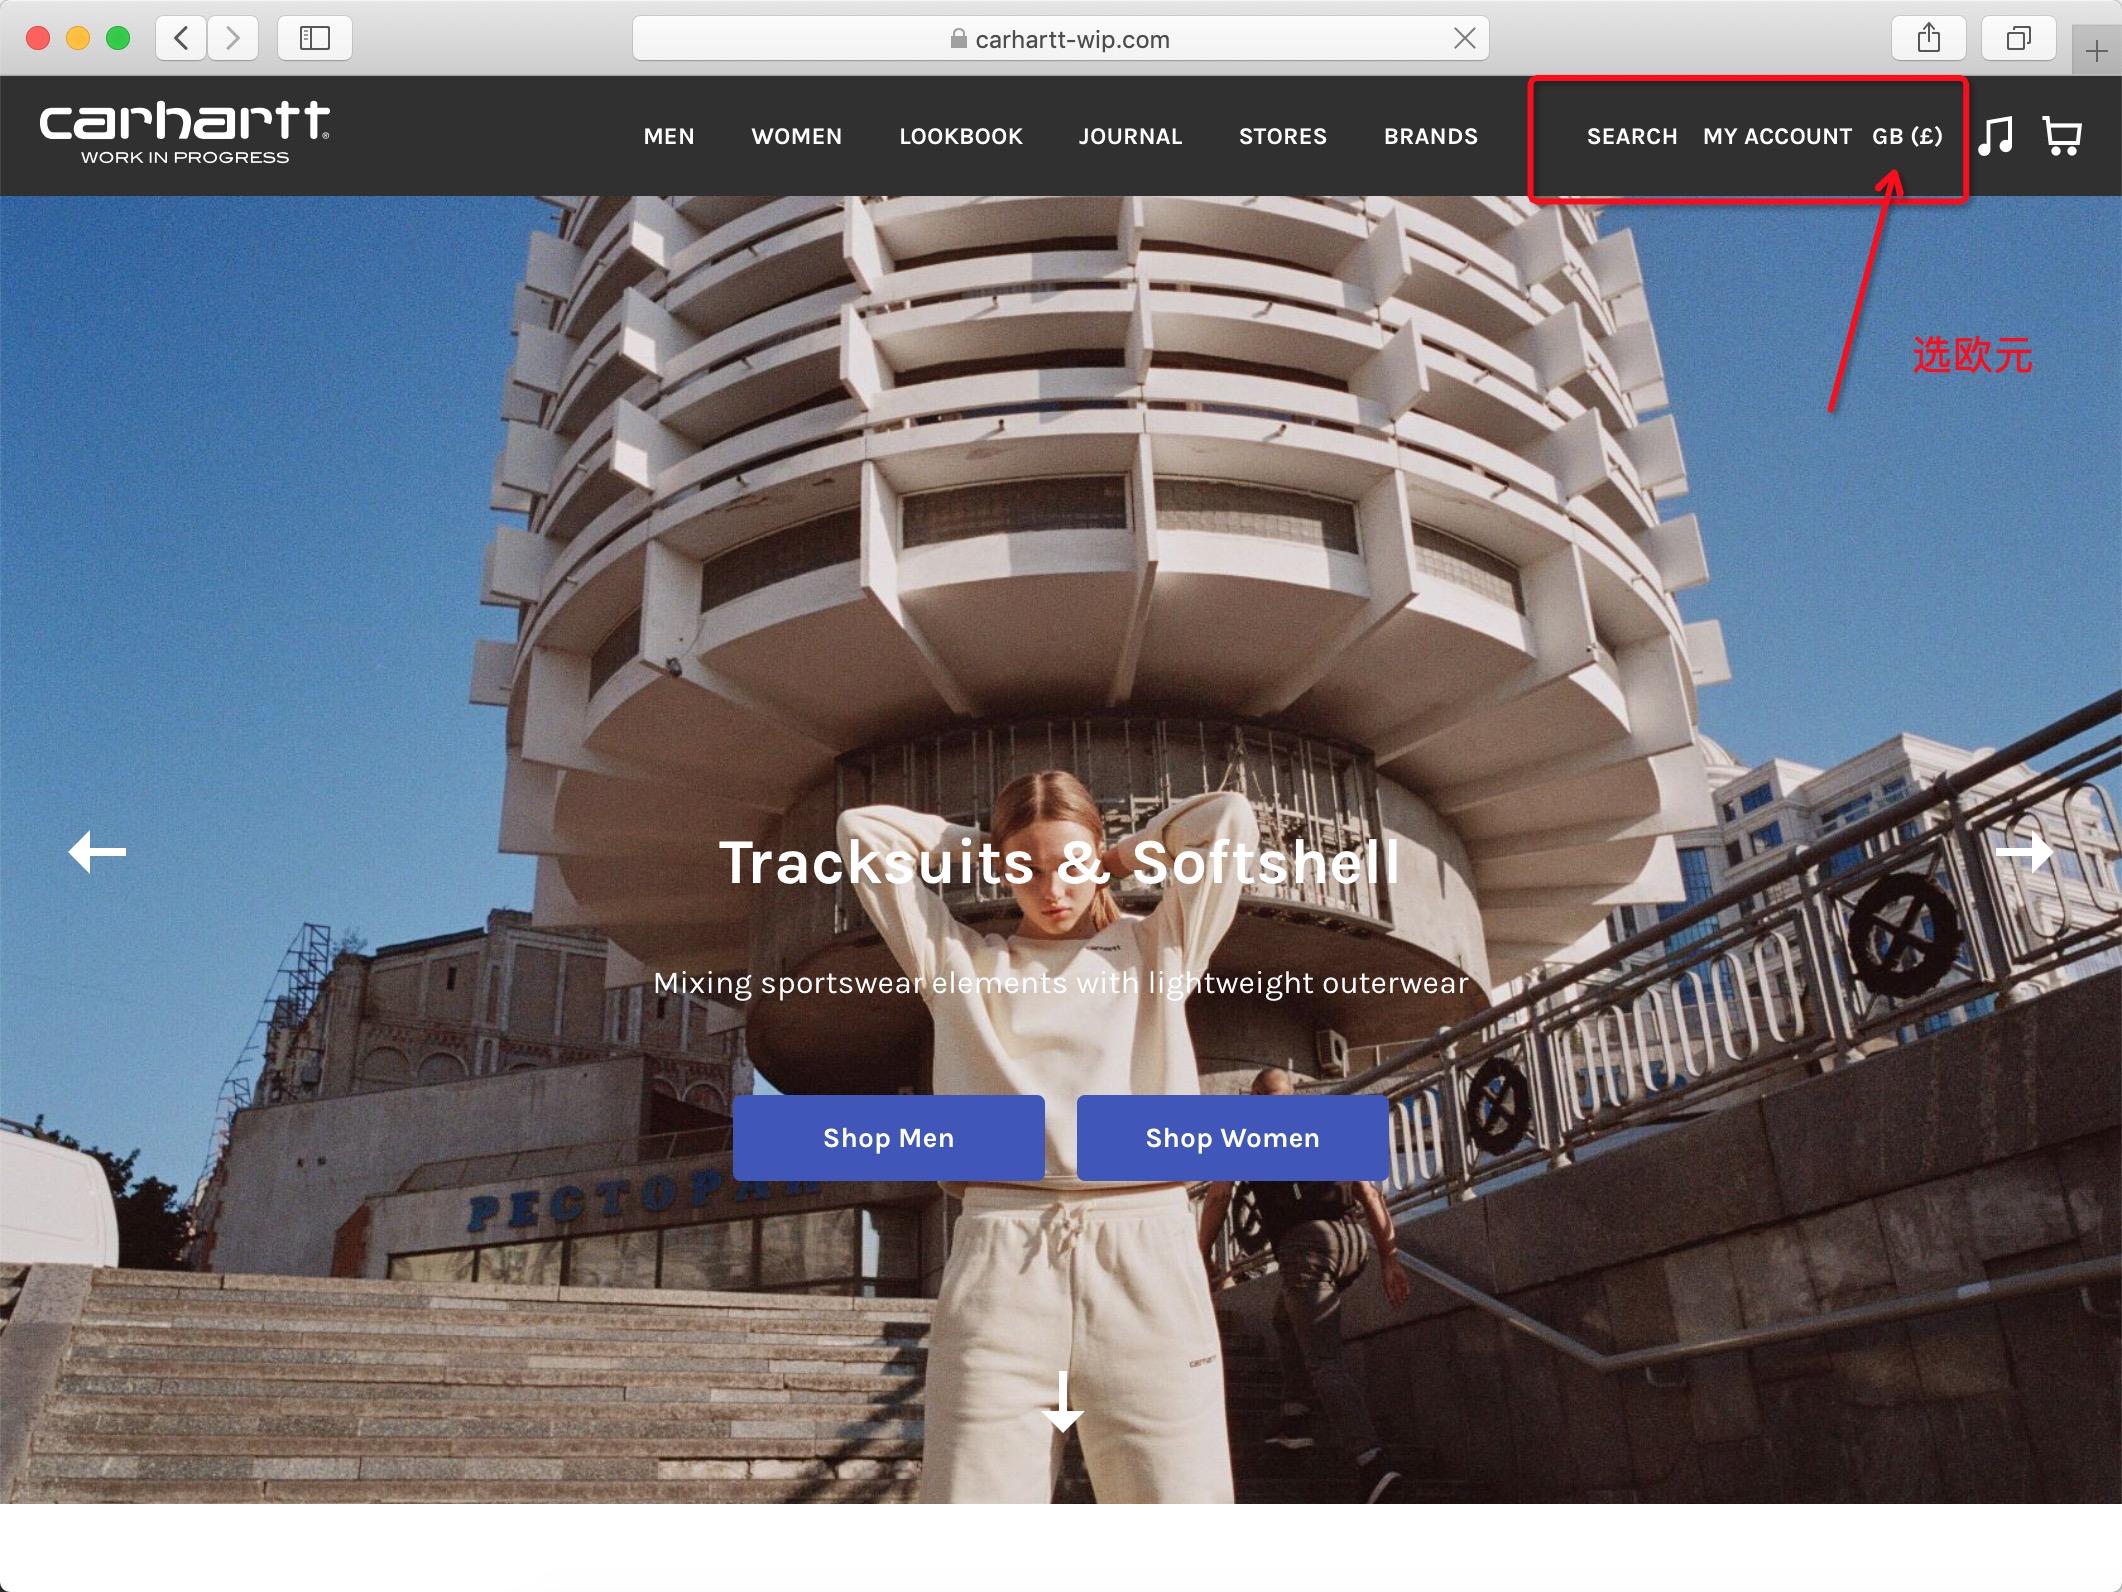Open the MY ACCOUNT menu
This screenshot has height=1592, width=2122.
[x=1777, y=136]
